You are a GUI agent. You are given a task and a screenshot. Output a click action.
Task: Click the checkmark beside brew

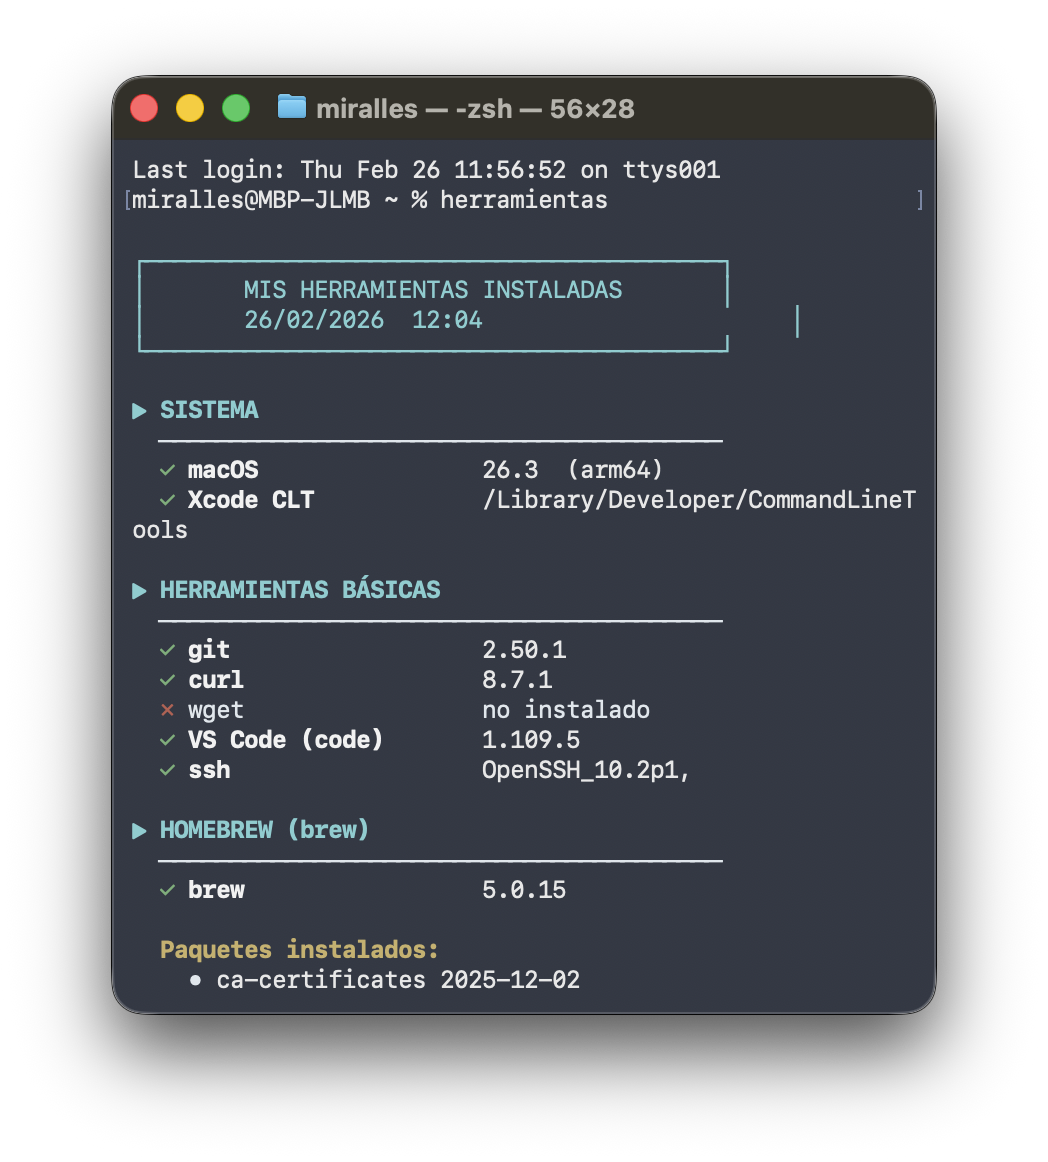pos(167,890)
